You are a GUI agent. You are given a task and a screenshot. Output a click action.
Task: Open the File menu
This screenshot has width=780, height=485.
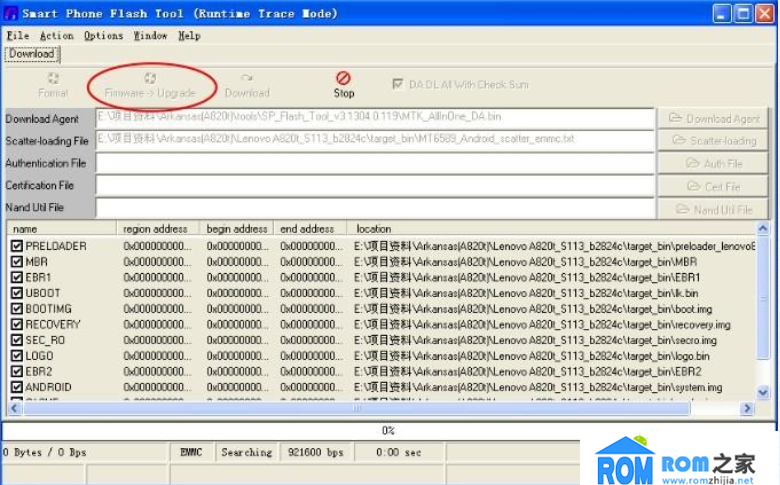click(x=17, y=35)
